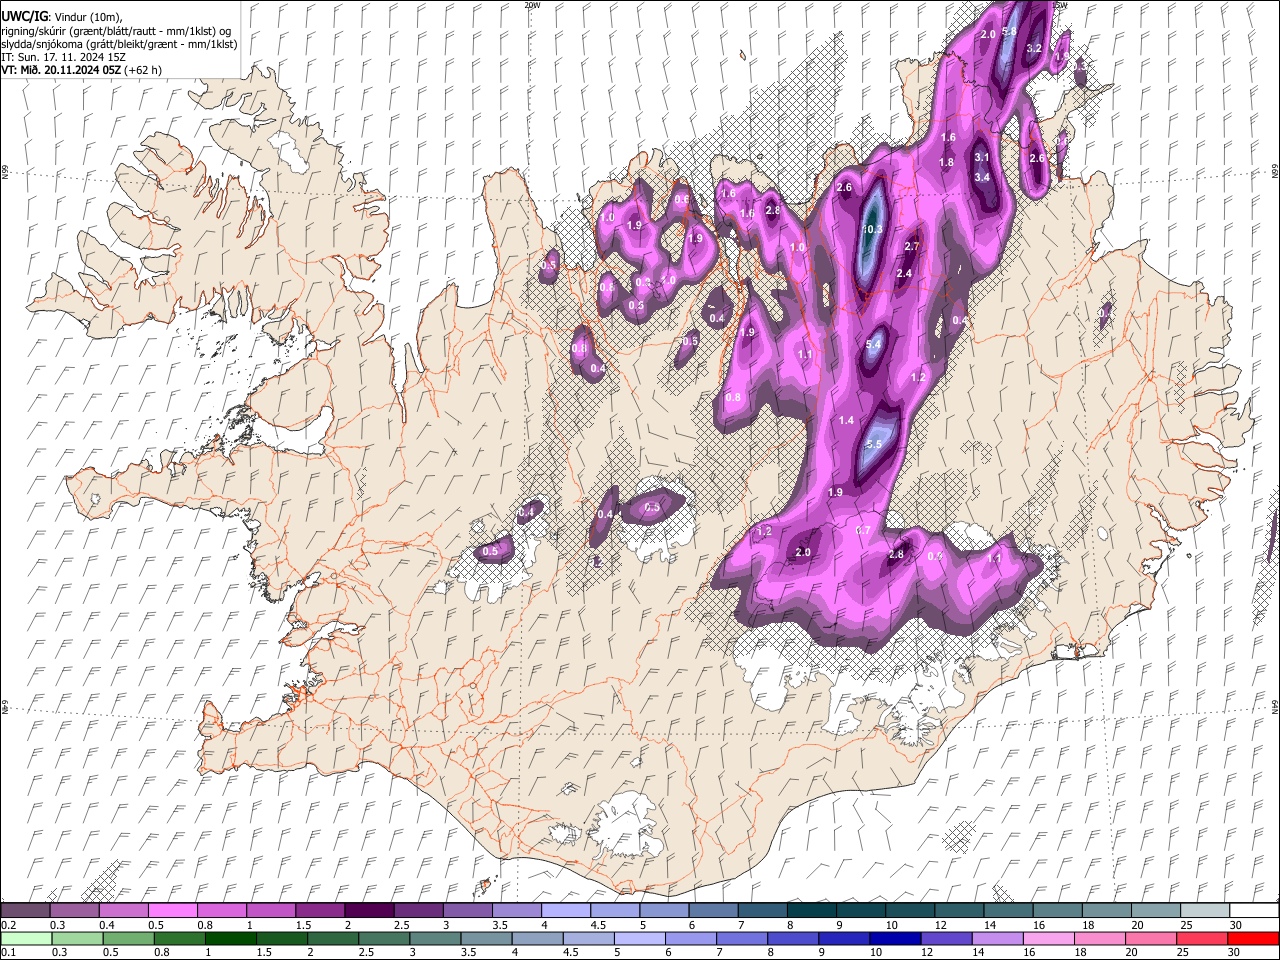Select the bright red 30+ rain swatch
The height and width of the screenshot is (960, 1280).
pyautogui.click(x=1252, y=938)
